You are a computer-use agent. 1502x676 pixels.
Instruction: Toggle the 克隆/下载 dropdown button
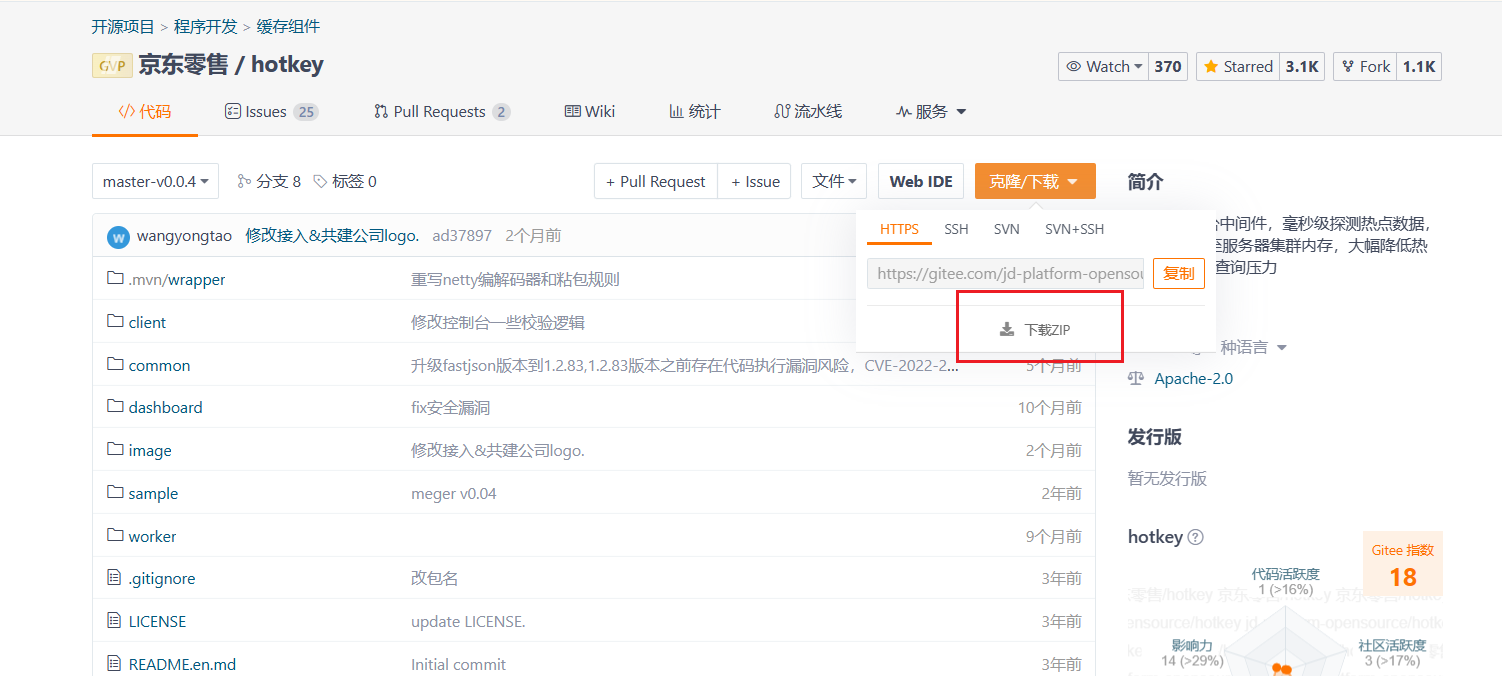click(x=1035, y=181)
